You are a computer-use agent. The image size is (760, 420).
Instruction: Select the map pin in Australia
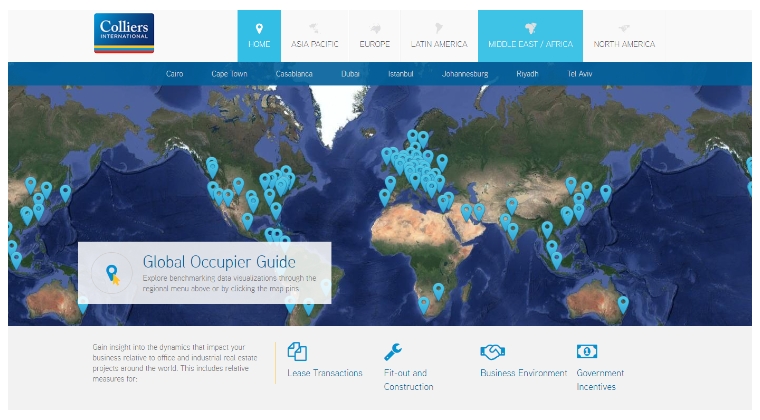point(623,303)
